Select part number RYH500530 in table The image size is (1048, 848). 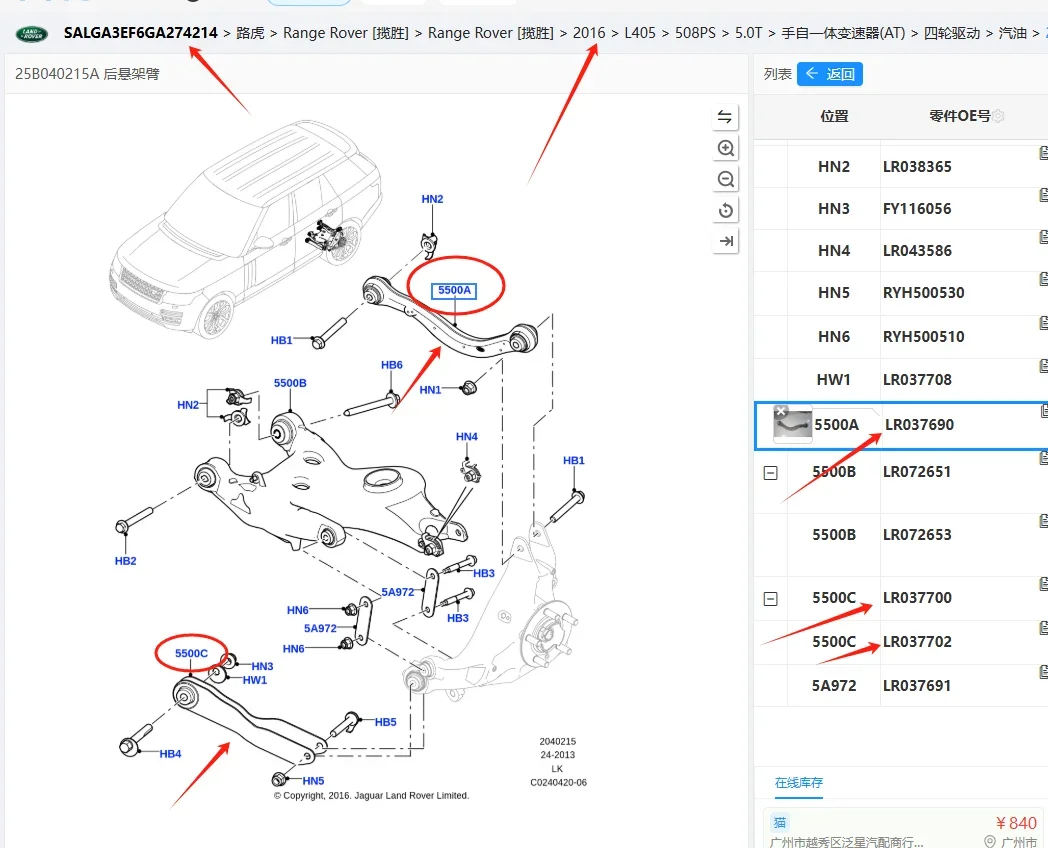click(924, 293)
